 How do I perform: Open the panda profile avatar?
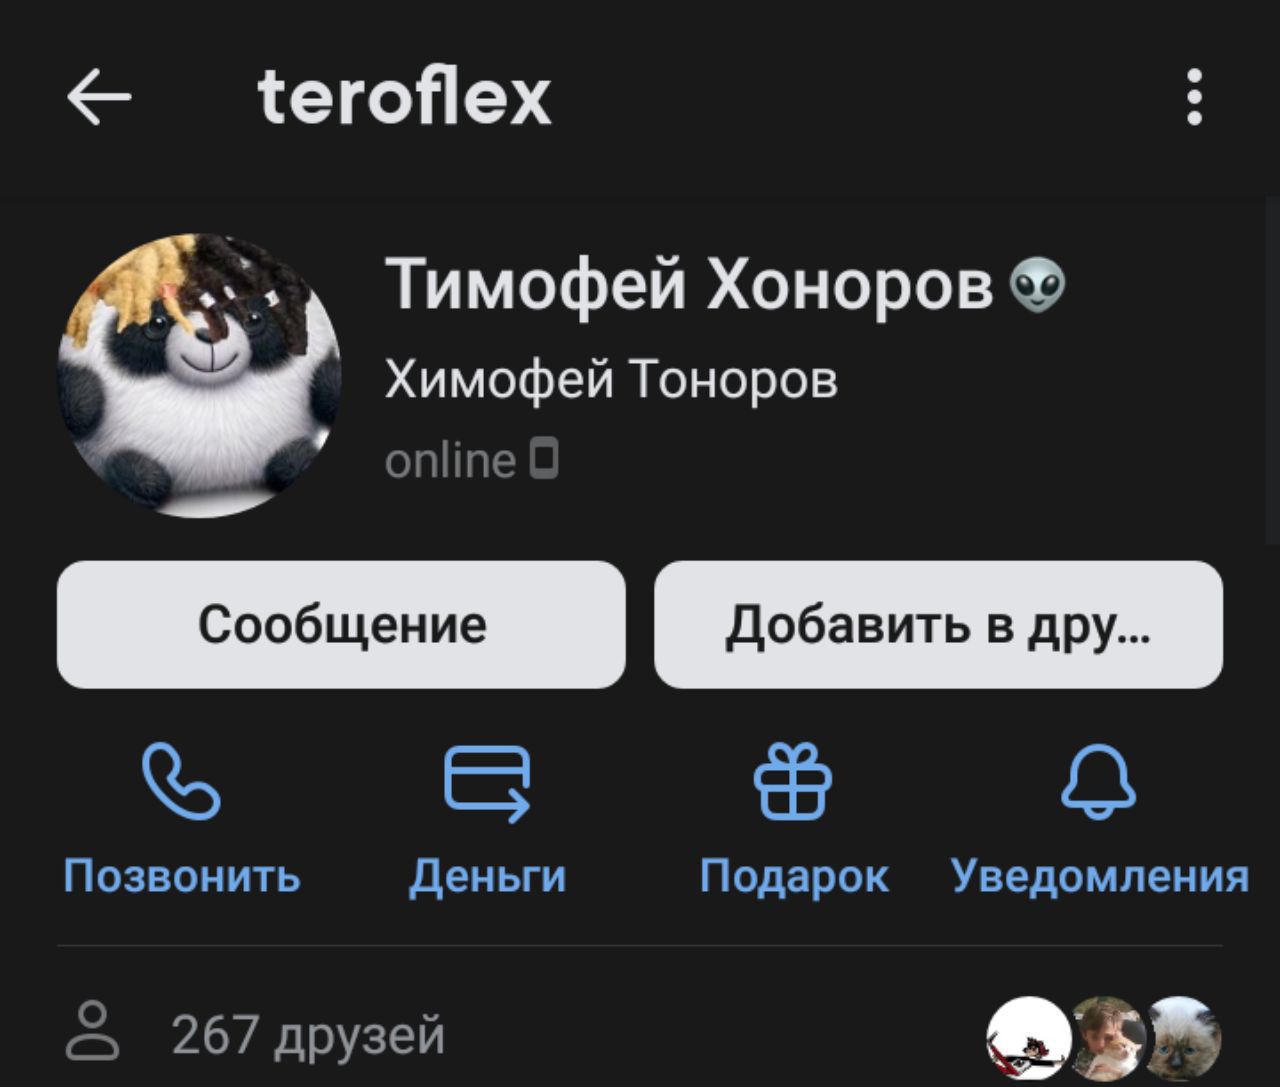(x=200, y=376)
